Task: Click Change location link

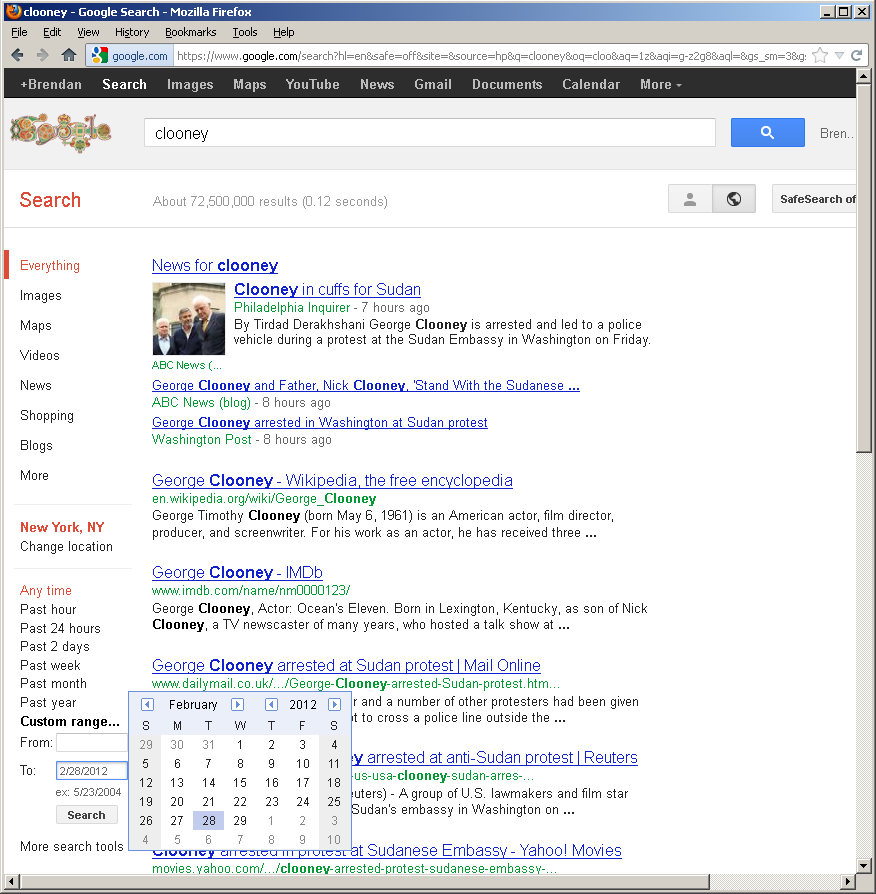Action: point(66,546)
